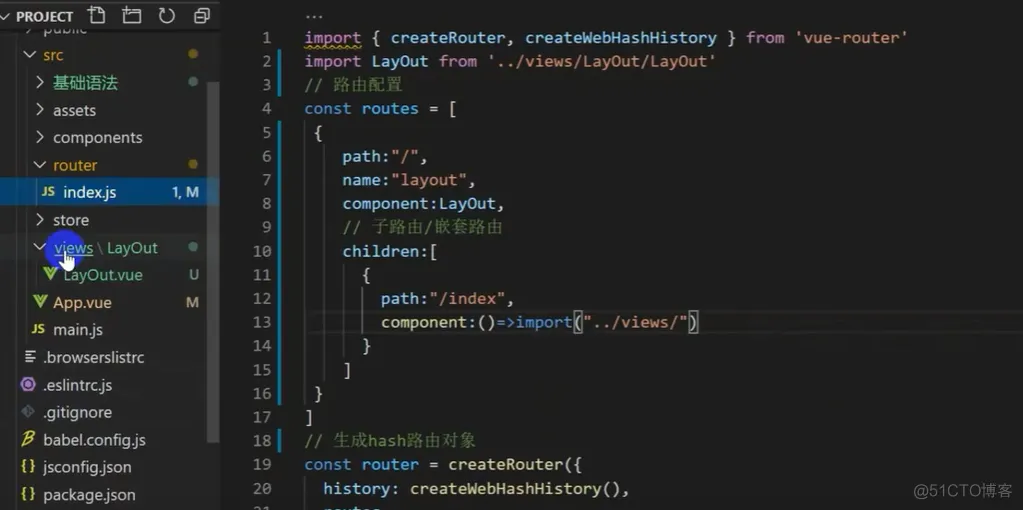Open App.vue file
The image size is (1023, 510).
coord(82,303)
